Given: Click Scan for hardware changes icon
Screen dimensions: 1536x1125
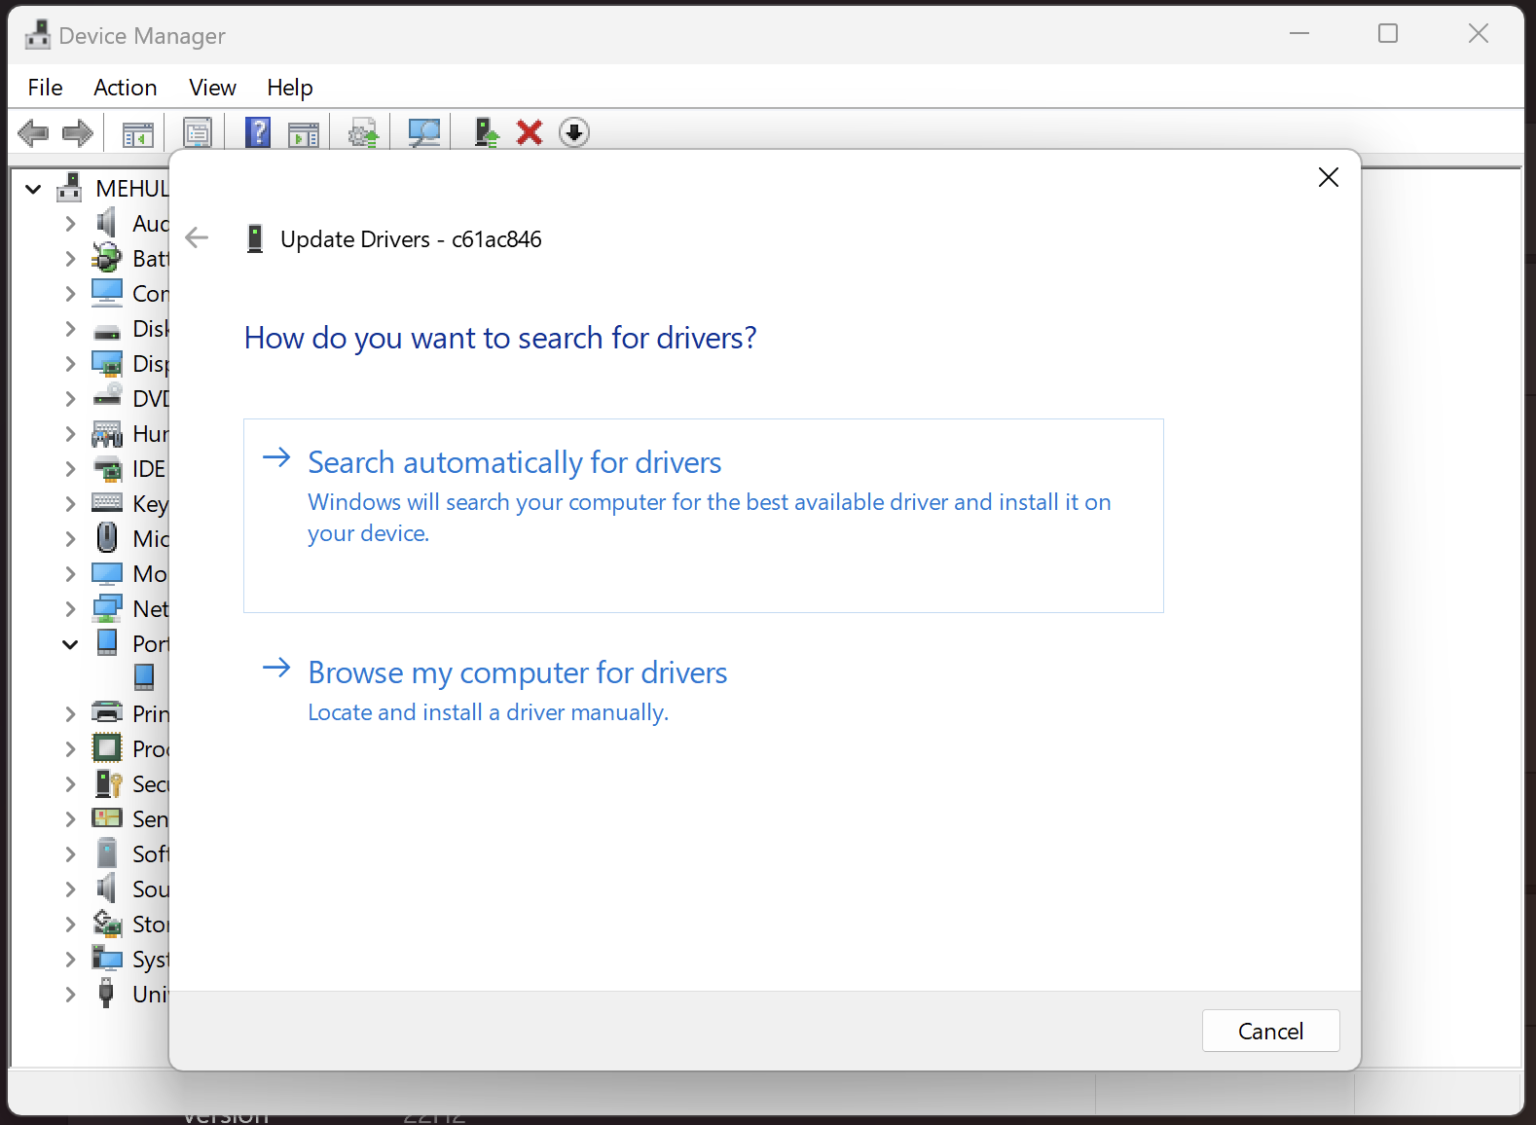Looking at the screenshot, I should [x=424, y=133].
